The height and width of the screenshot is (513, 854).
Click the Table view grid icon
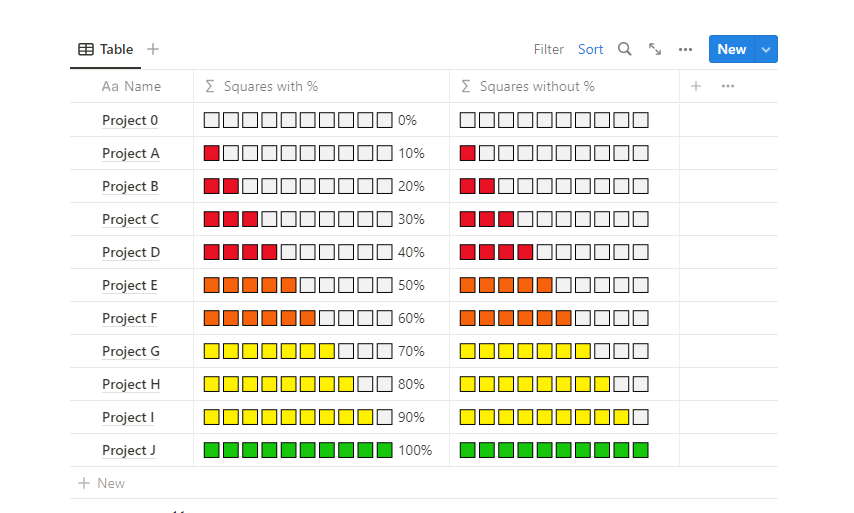pyautogui.click(x=86, y=49)
